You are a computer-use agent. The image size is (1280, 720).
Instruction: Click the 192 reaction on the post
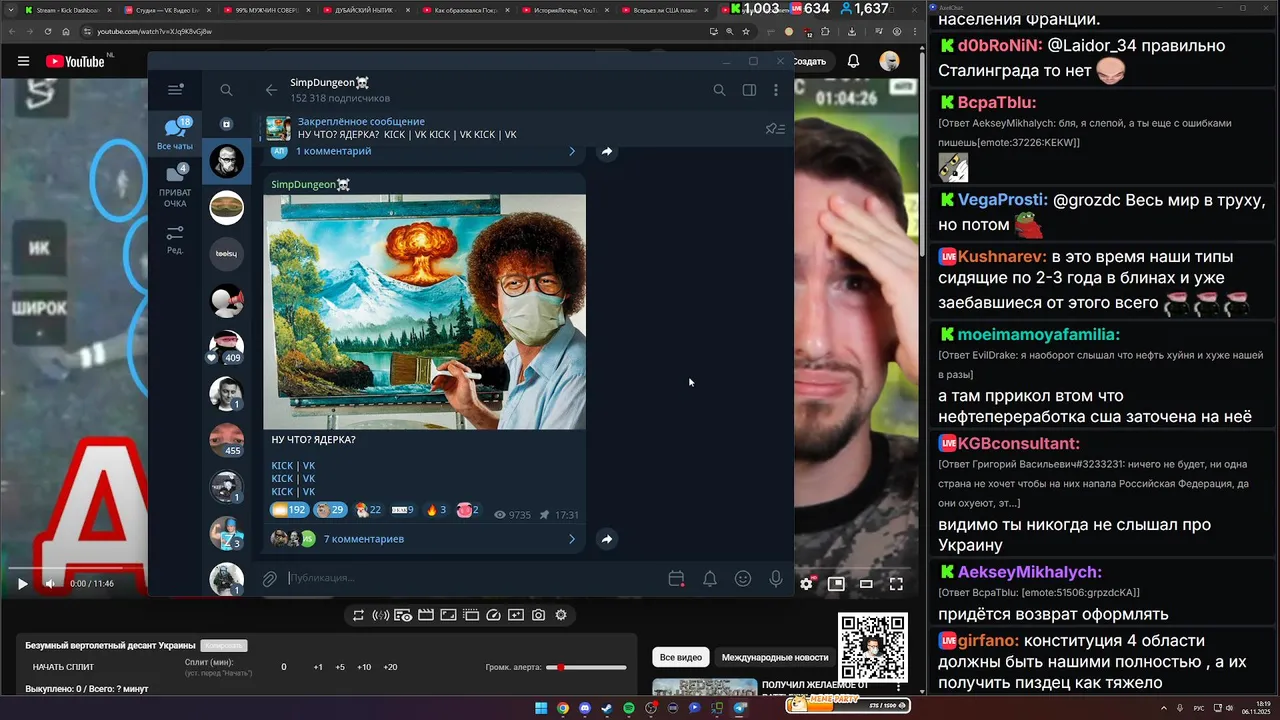click(x=289, y=510)
